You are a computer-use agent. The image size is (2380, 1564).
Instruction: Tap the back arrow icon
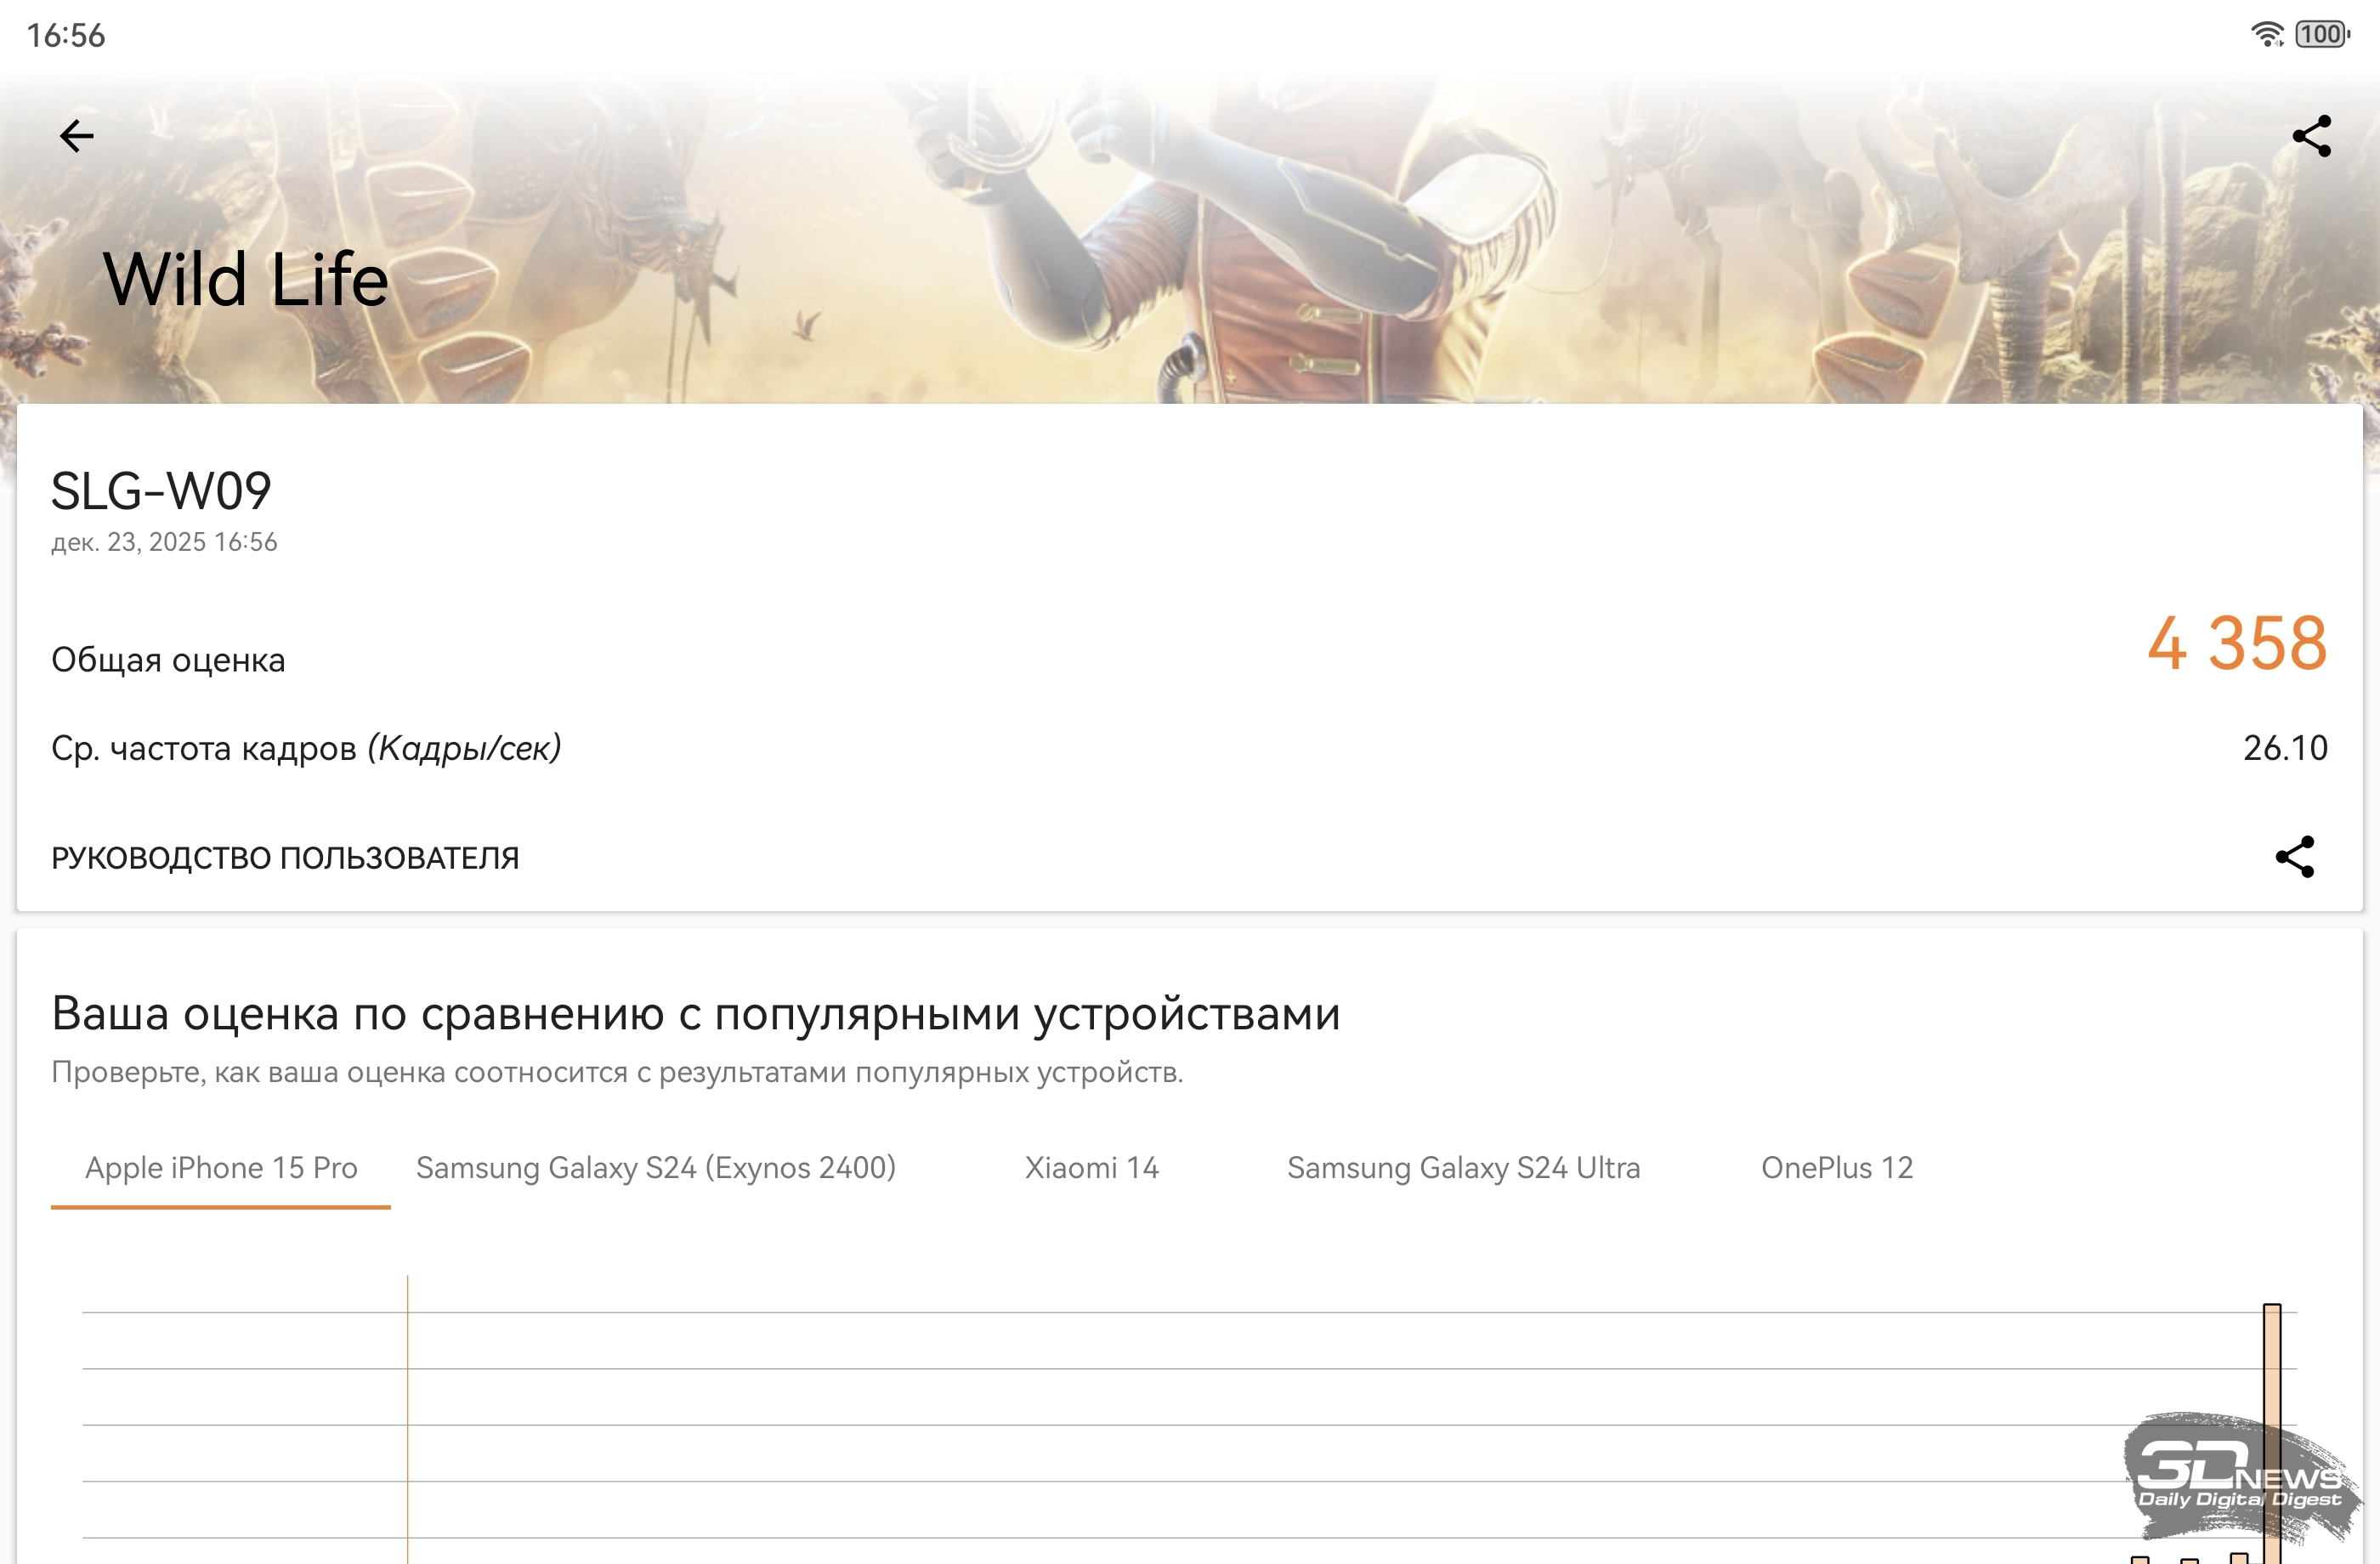click(x=76, y=136)
